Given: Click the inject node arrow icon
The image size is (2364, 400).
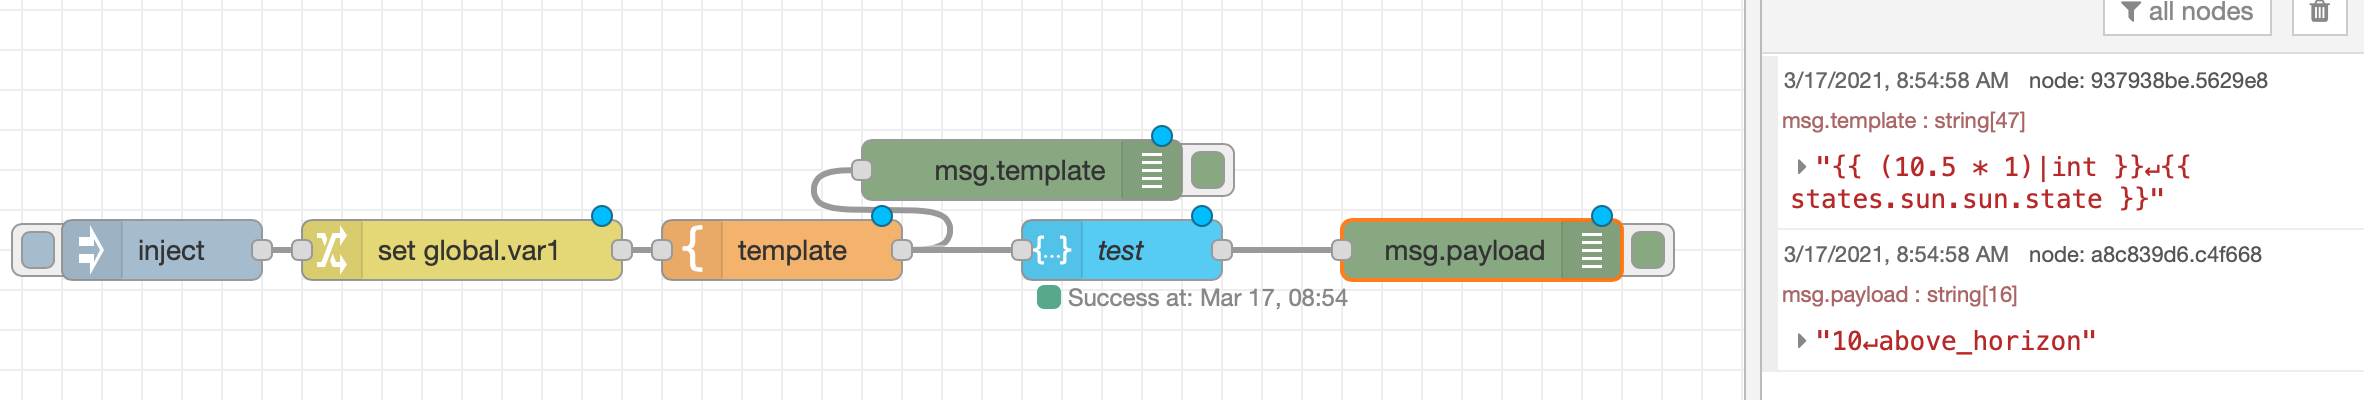Looking at the screenshot, I should click(91, 250).
